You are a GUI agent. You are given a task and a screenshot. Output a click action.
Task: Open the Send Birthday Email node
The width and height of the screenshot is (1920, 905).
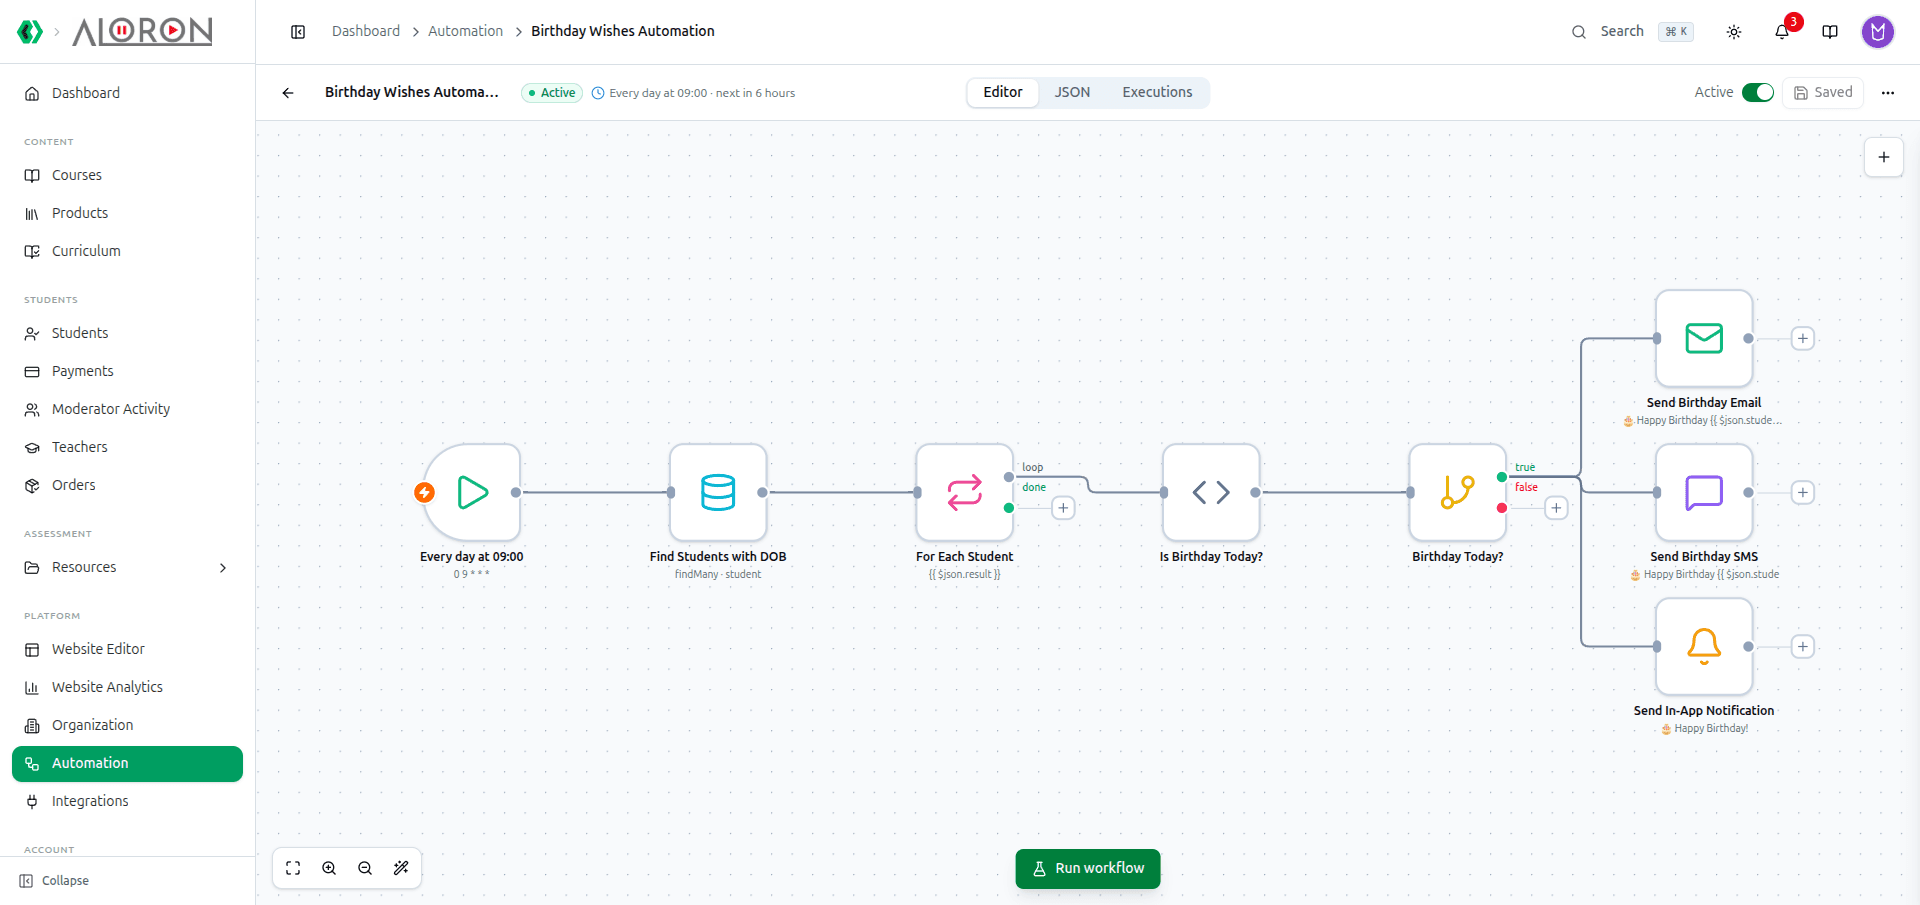coord(1704,338)
